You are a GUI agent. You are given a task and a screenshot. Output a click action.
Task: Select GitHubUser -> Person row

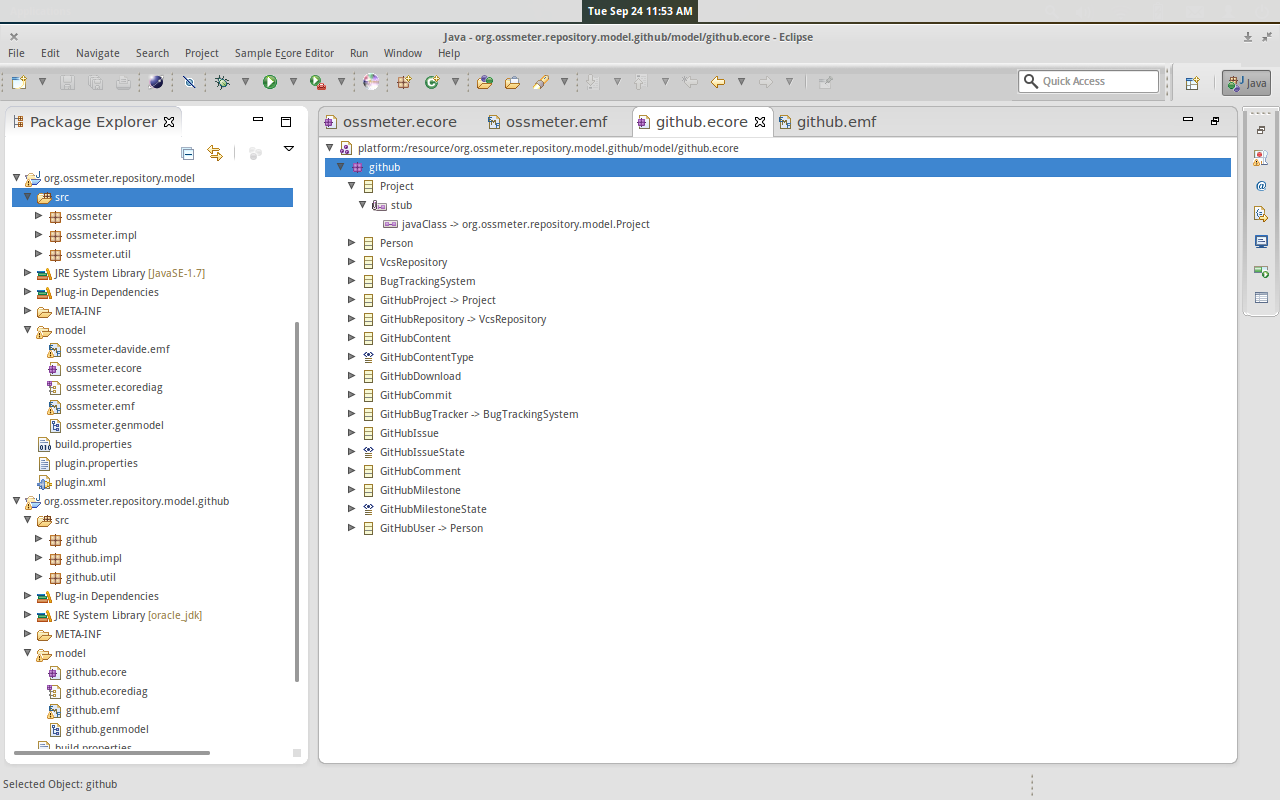(422, 528)
